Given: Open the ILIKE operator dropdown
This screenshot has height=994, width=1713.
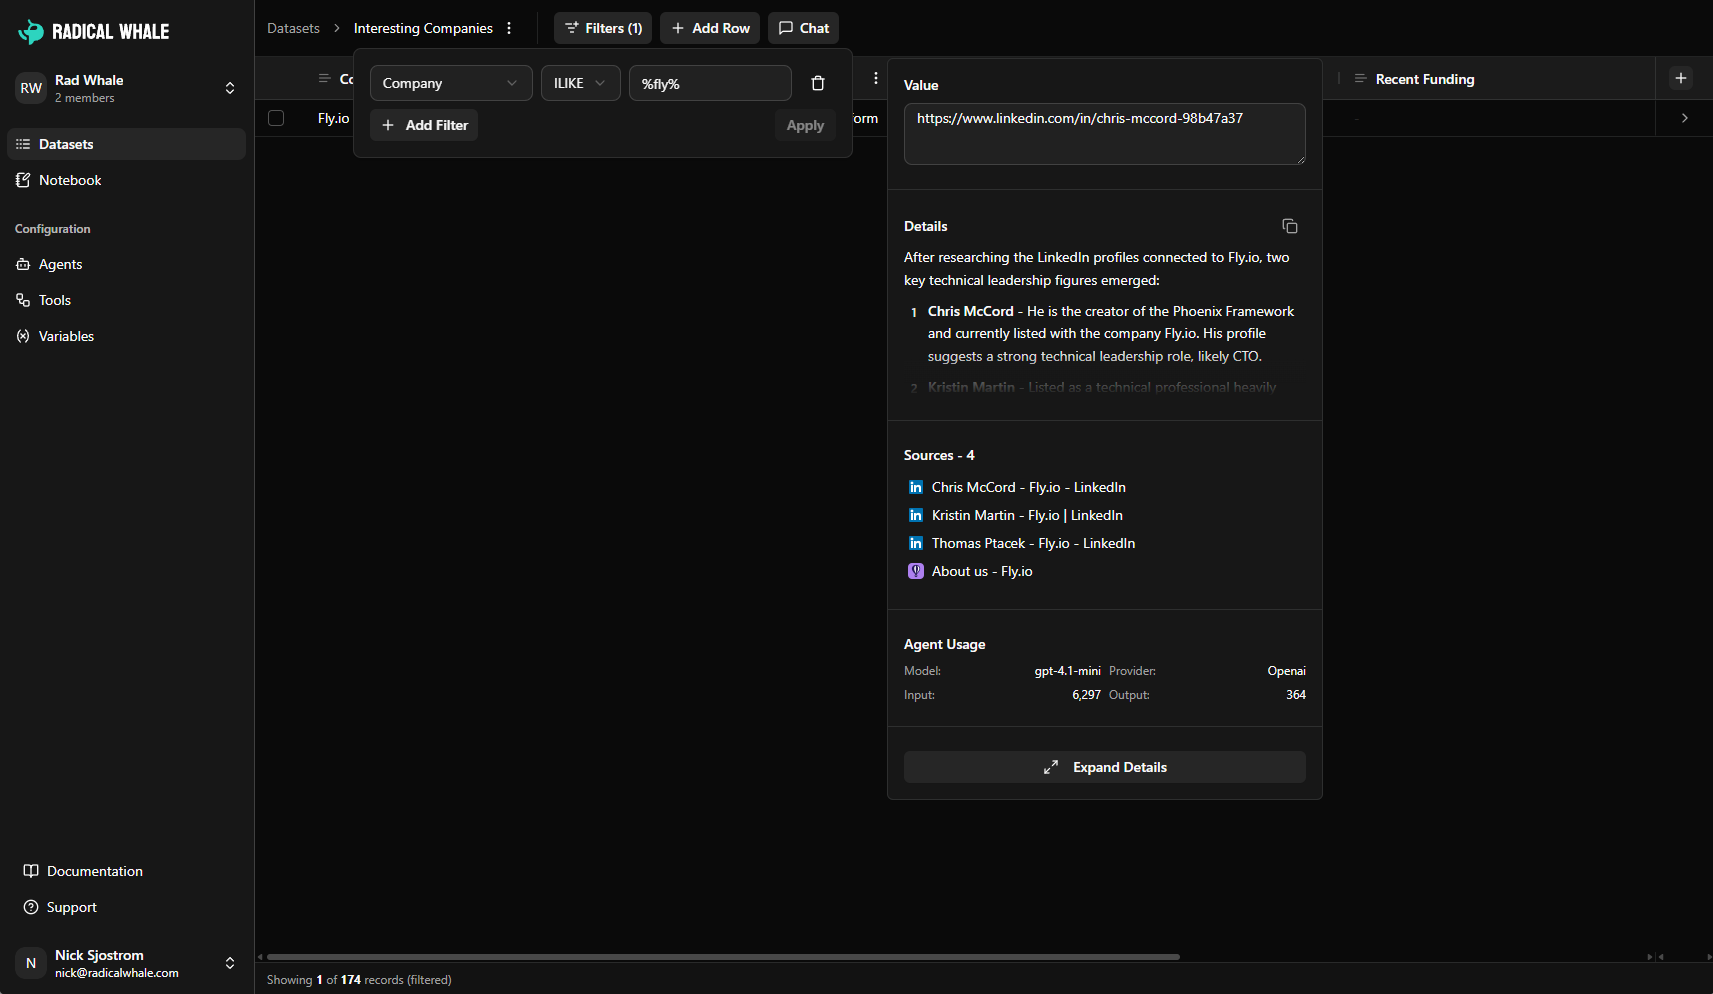Looking at the screenshot, I should tap(580, 83).
